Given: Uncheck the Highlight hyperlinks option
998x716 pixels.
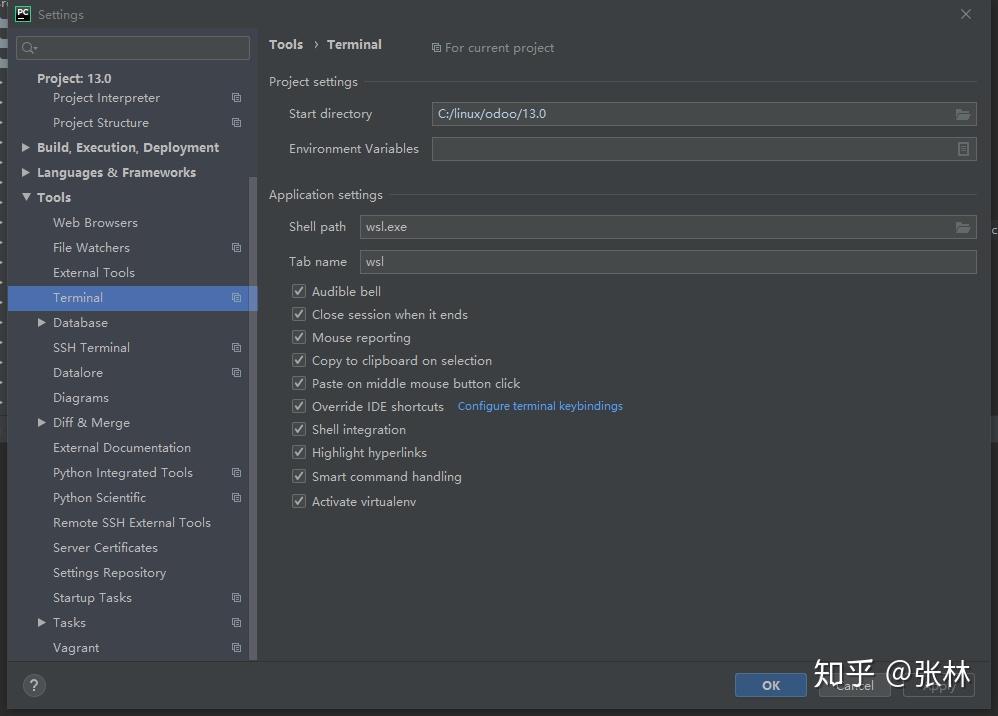Looking at the screenshot, I should click(299, 453).
